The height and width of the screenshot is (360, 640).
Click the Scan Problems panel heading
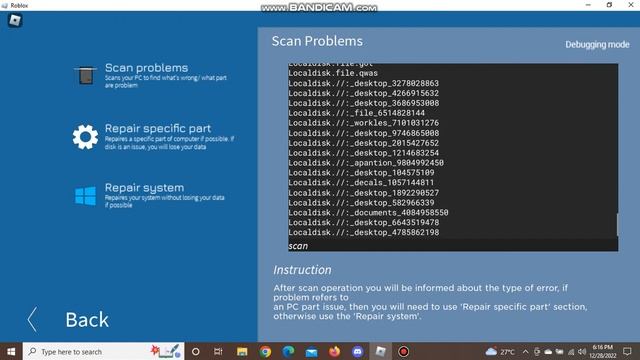(317, 41)
